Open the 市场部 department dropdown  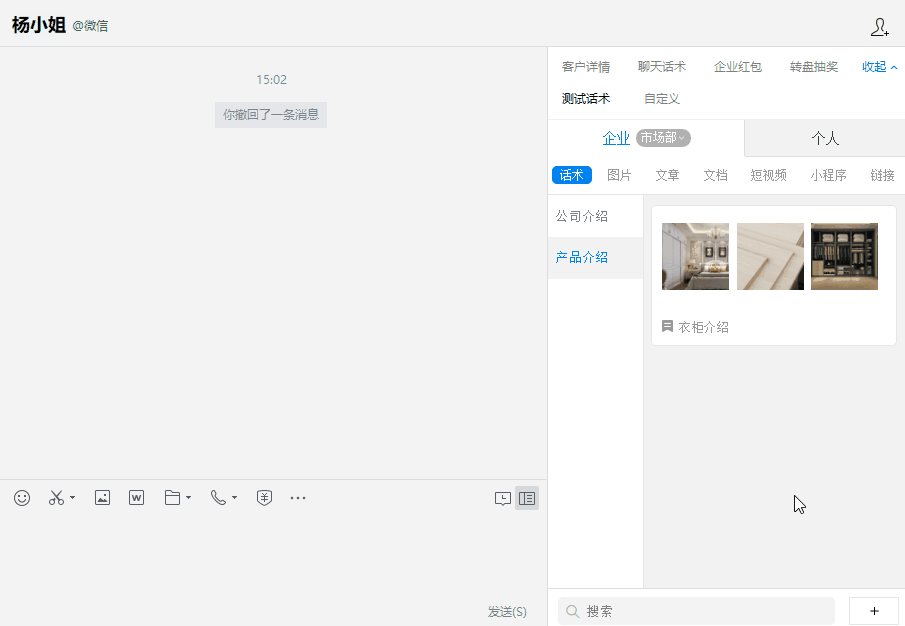[x=663, y=138]
